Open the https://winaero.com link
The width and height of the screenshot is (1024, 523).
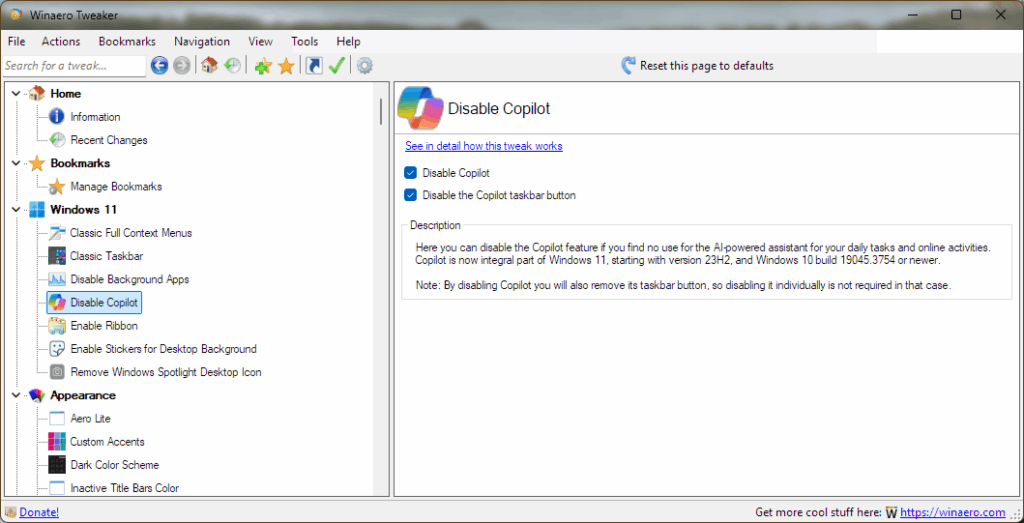click(953, 513)
